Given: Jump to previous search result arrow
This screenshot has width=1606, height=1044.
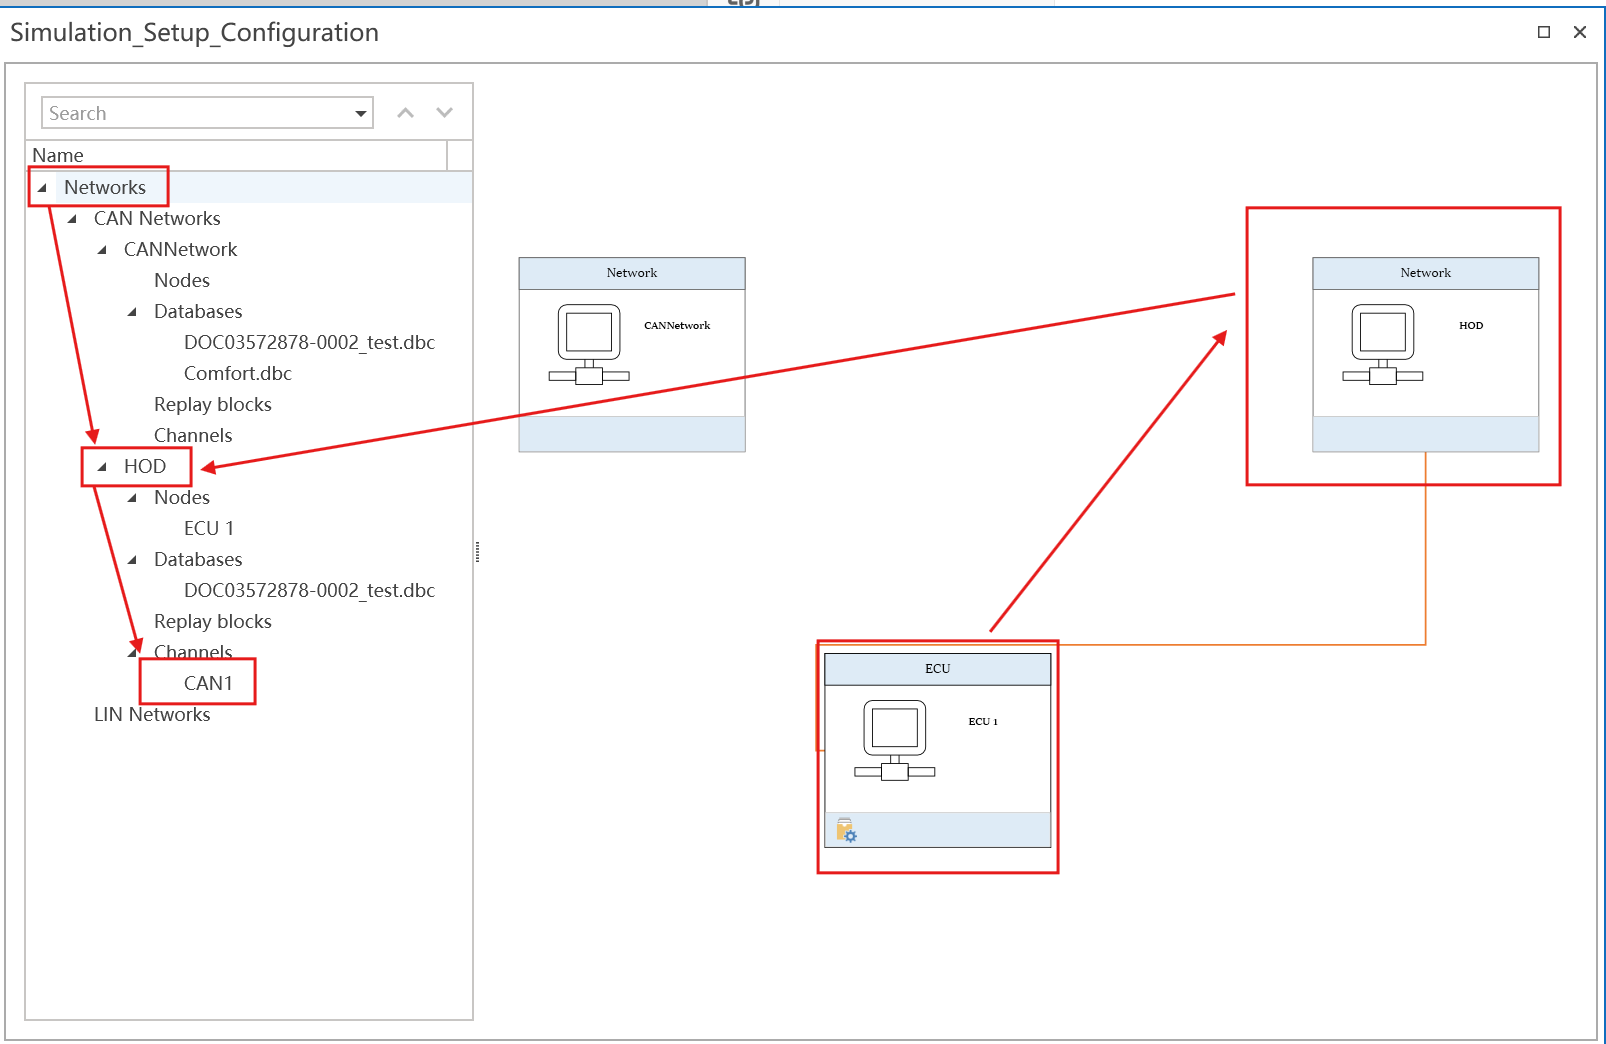Looking at the screenshot, I should pos(405,113).
